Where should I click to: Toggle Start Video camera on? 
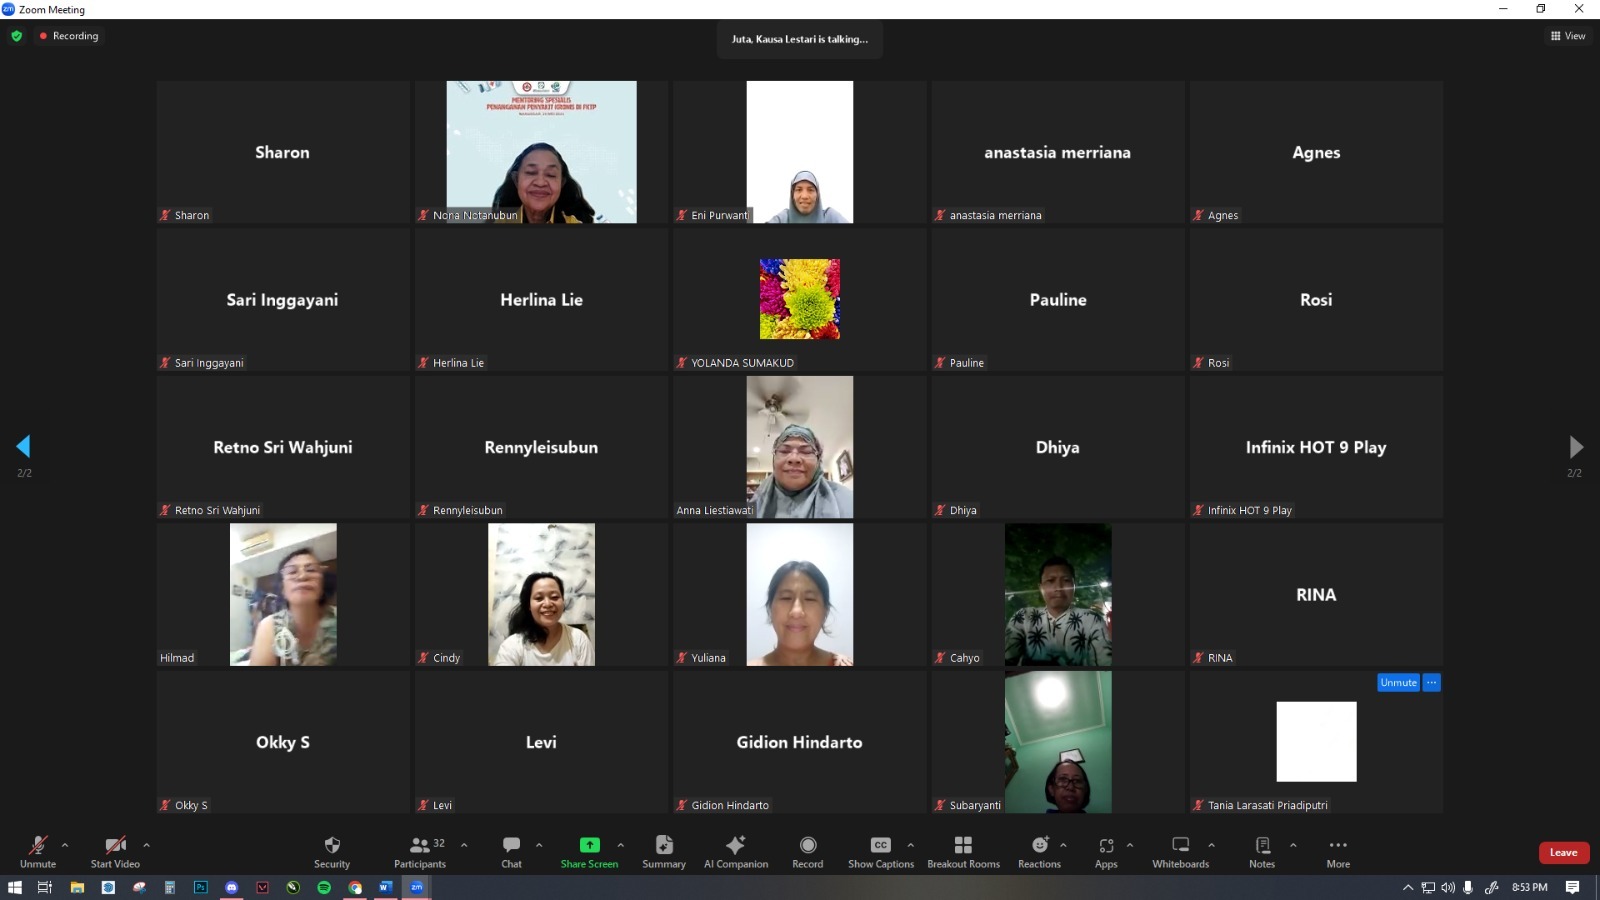click(115, 846)
